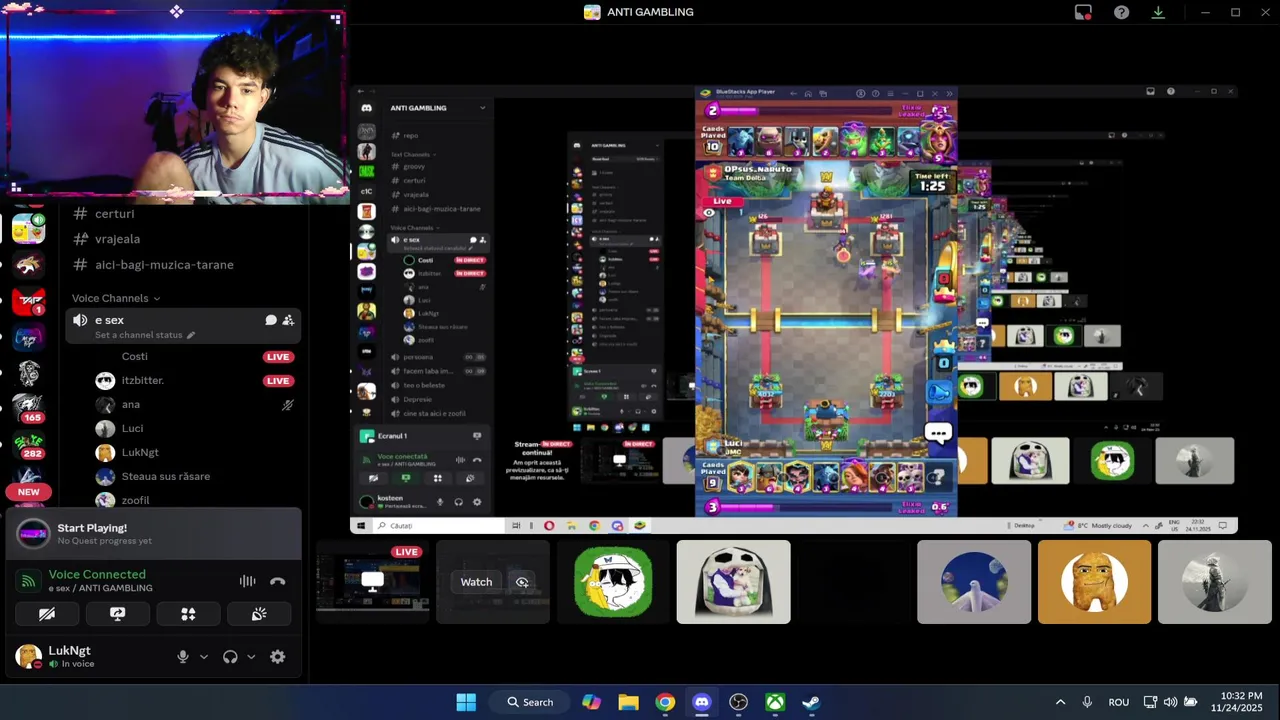Toggle deafen headphones in user panel
Screen dimensions: 1280x720
point(230,657)
